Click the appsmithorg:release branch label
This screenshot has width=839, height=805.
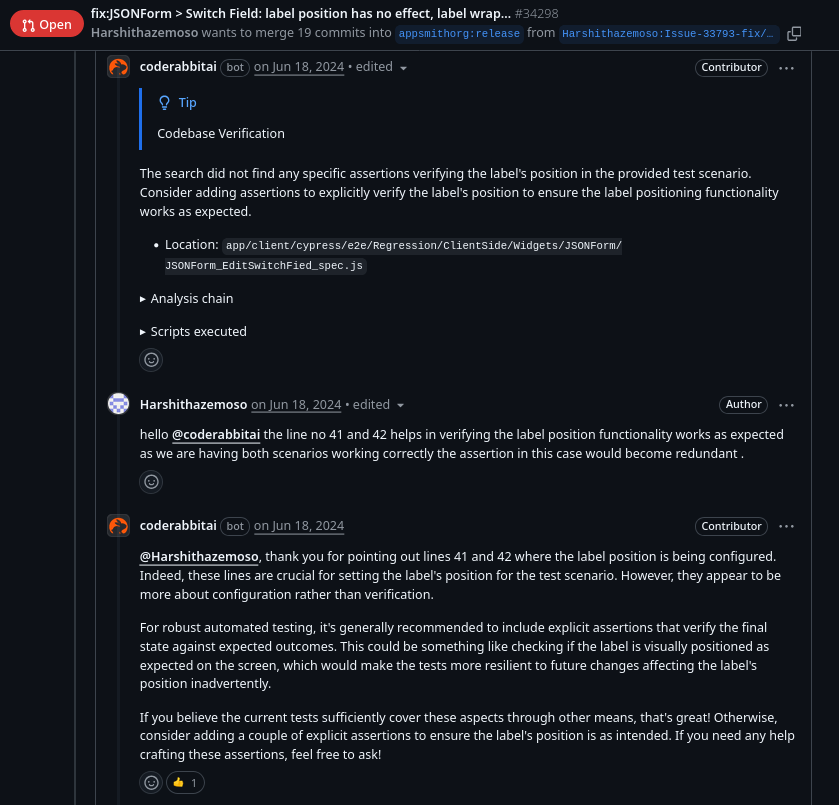pyautogui.click(x=459, y=33)
